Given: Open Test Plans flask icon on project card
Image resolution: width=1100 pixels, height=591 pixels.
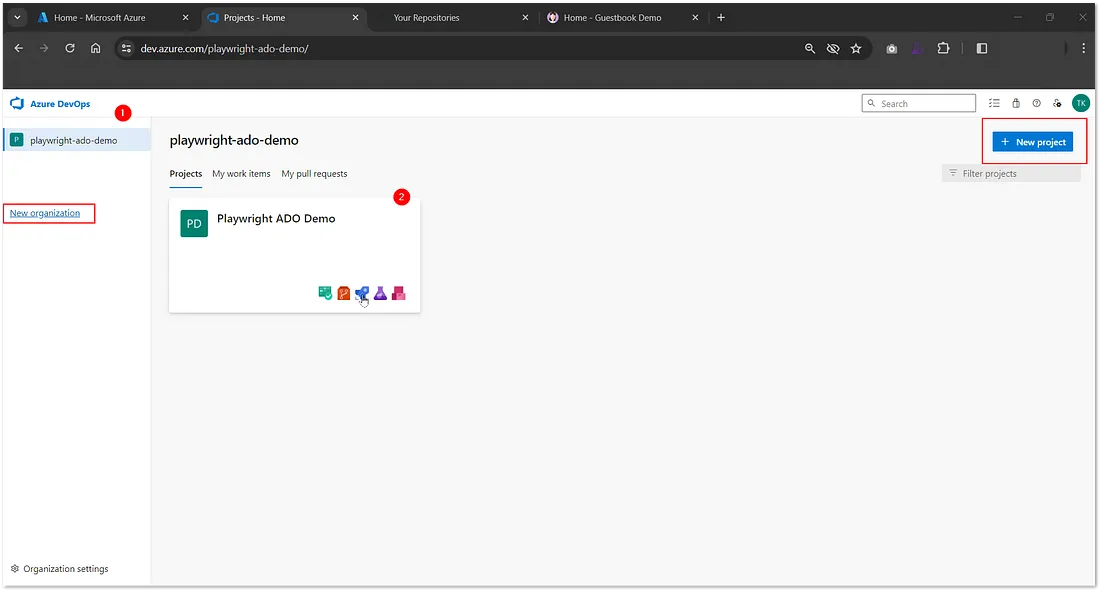Looking at the screenshot, I should 380,293.
